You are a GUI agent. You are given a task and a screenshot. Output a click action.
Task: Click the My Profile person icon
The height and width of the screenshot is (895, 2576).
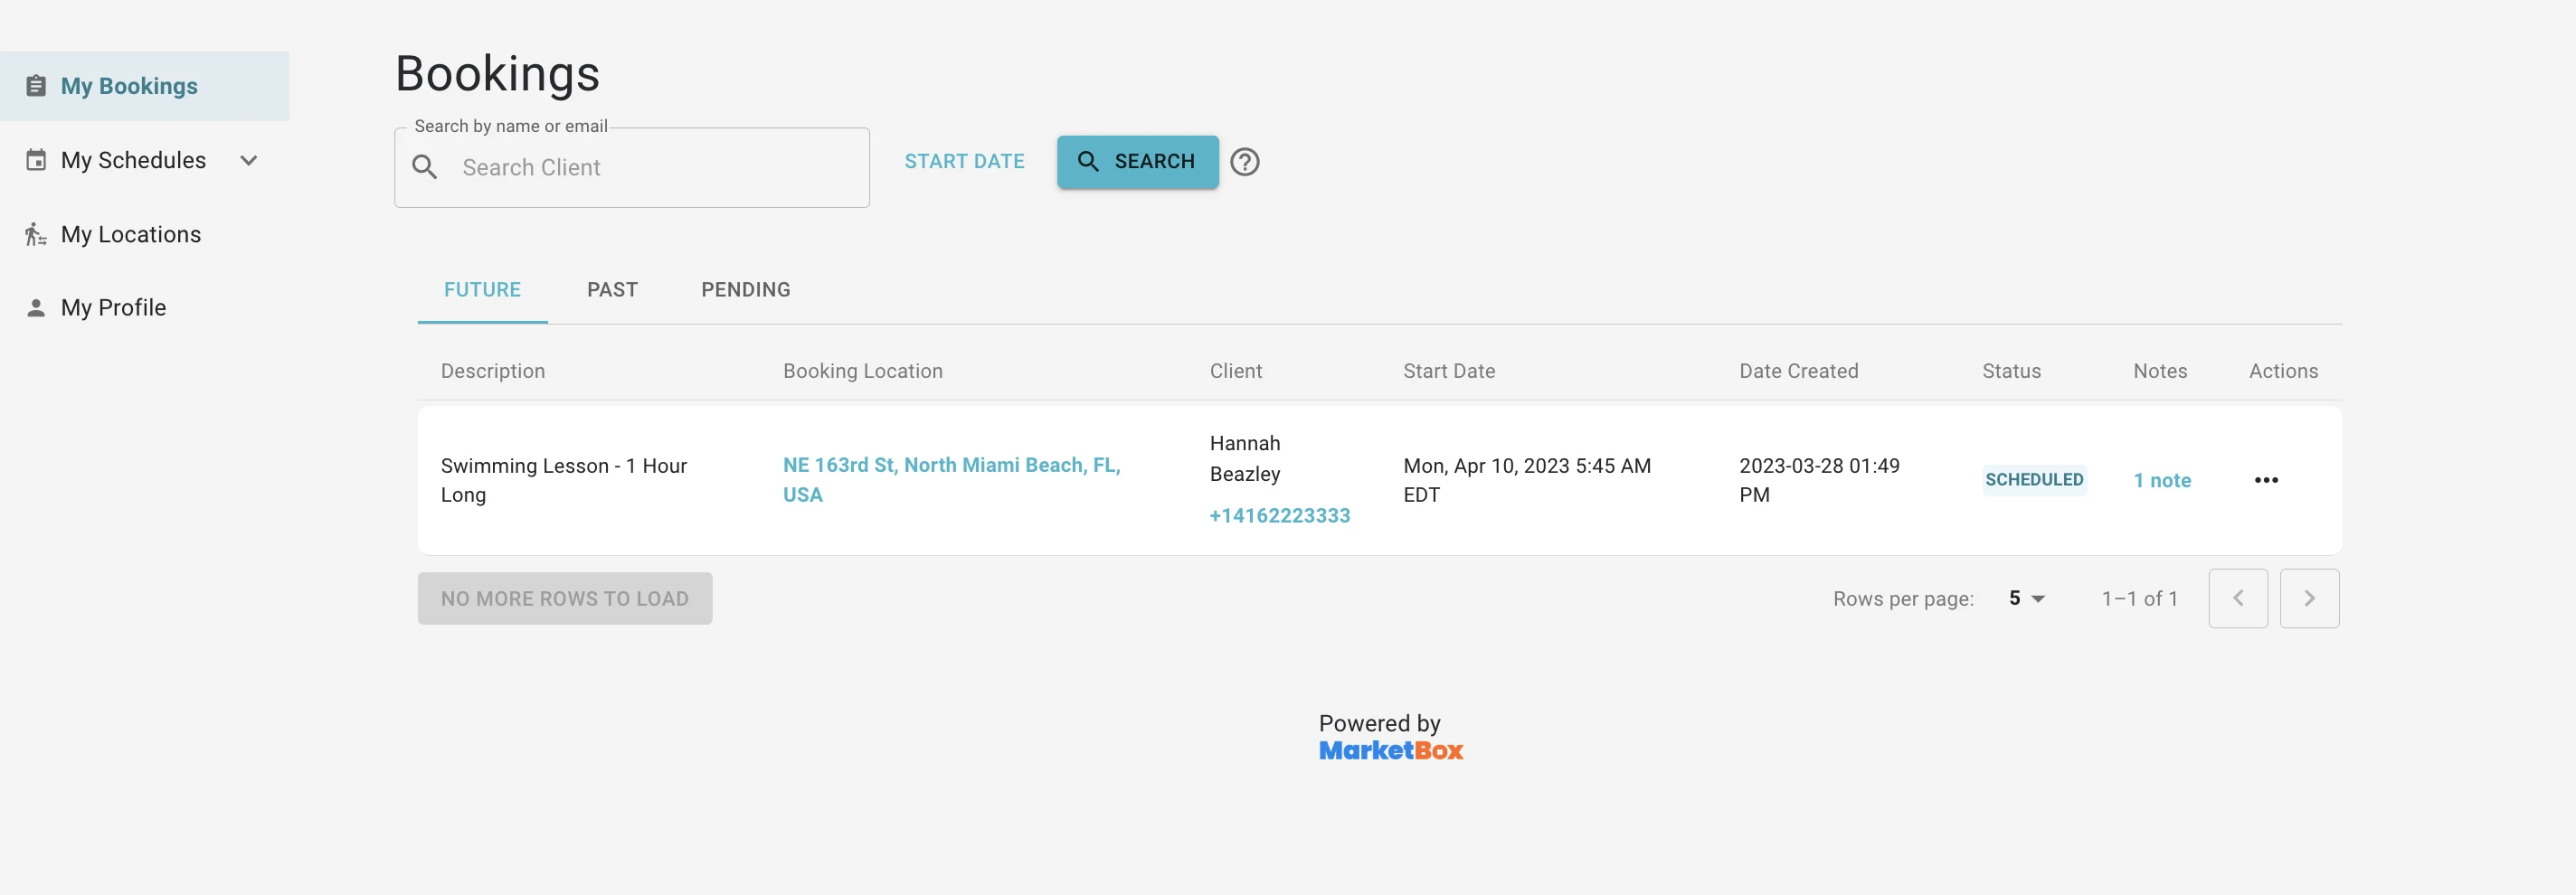pos(36,307)
